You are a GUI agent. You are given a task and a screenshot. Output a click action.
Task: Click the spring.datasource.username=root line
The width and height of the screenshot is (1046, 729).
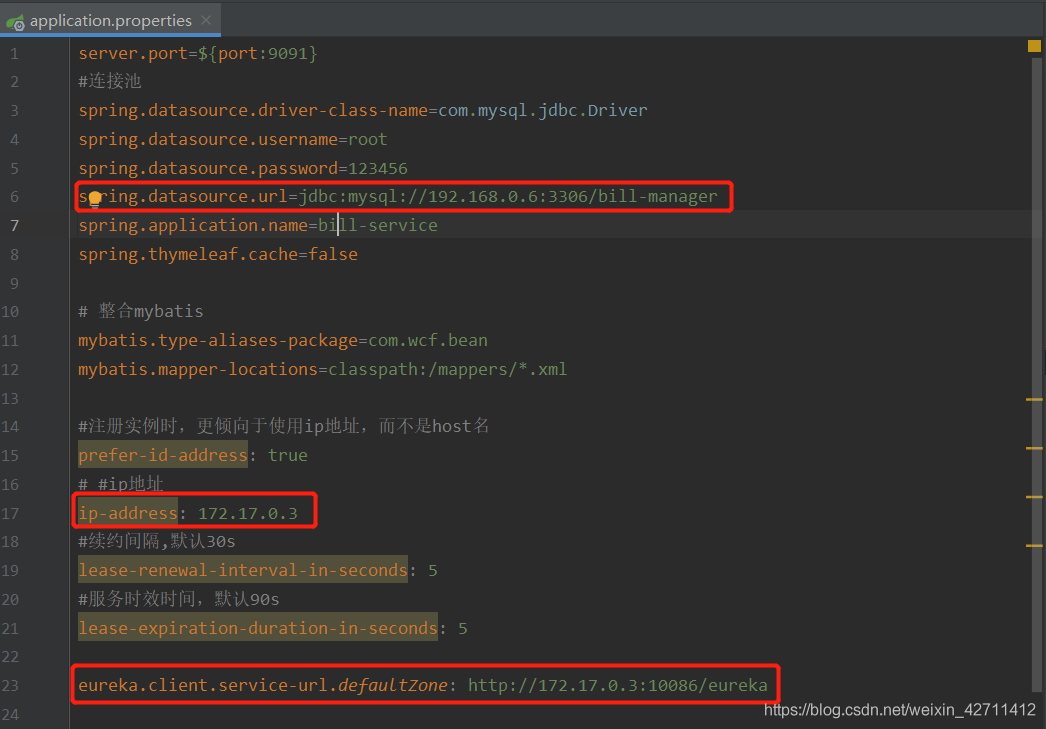(233, 139)
